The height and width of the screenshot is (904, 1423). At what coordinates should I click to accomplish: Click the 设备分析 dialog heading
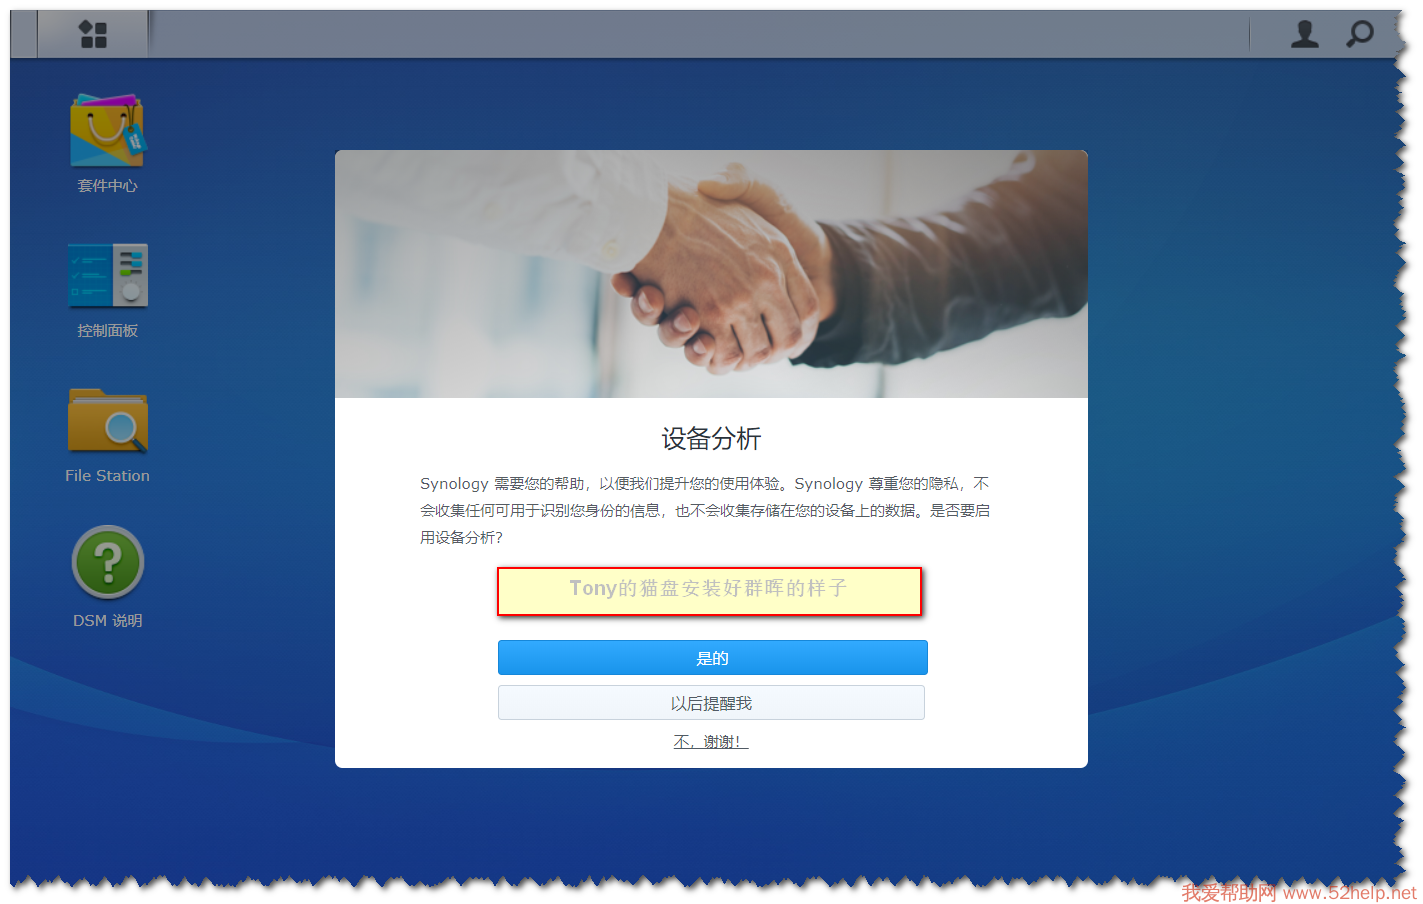(711, 439)
